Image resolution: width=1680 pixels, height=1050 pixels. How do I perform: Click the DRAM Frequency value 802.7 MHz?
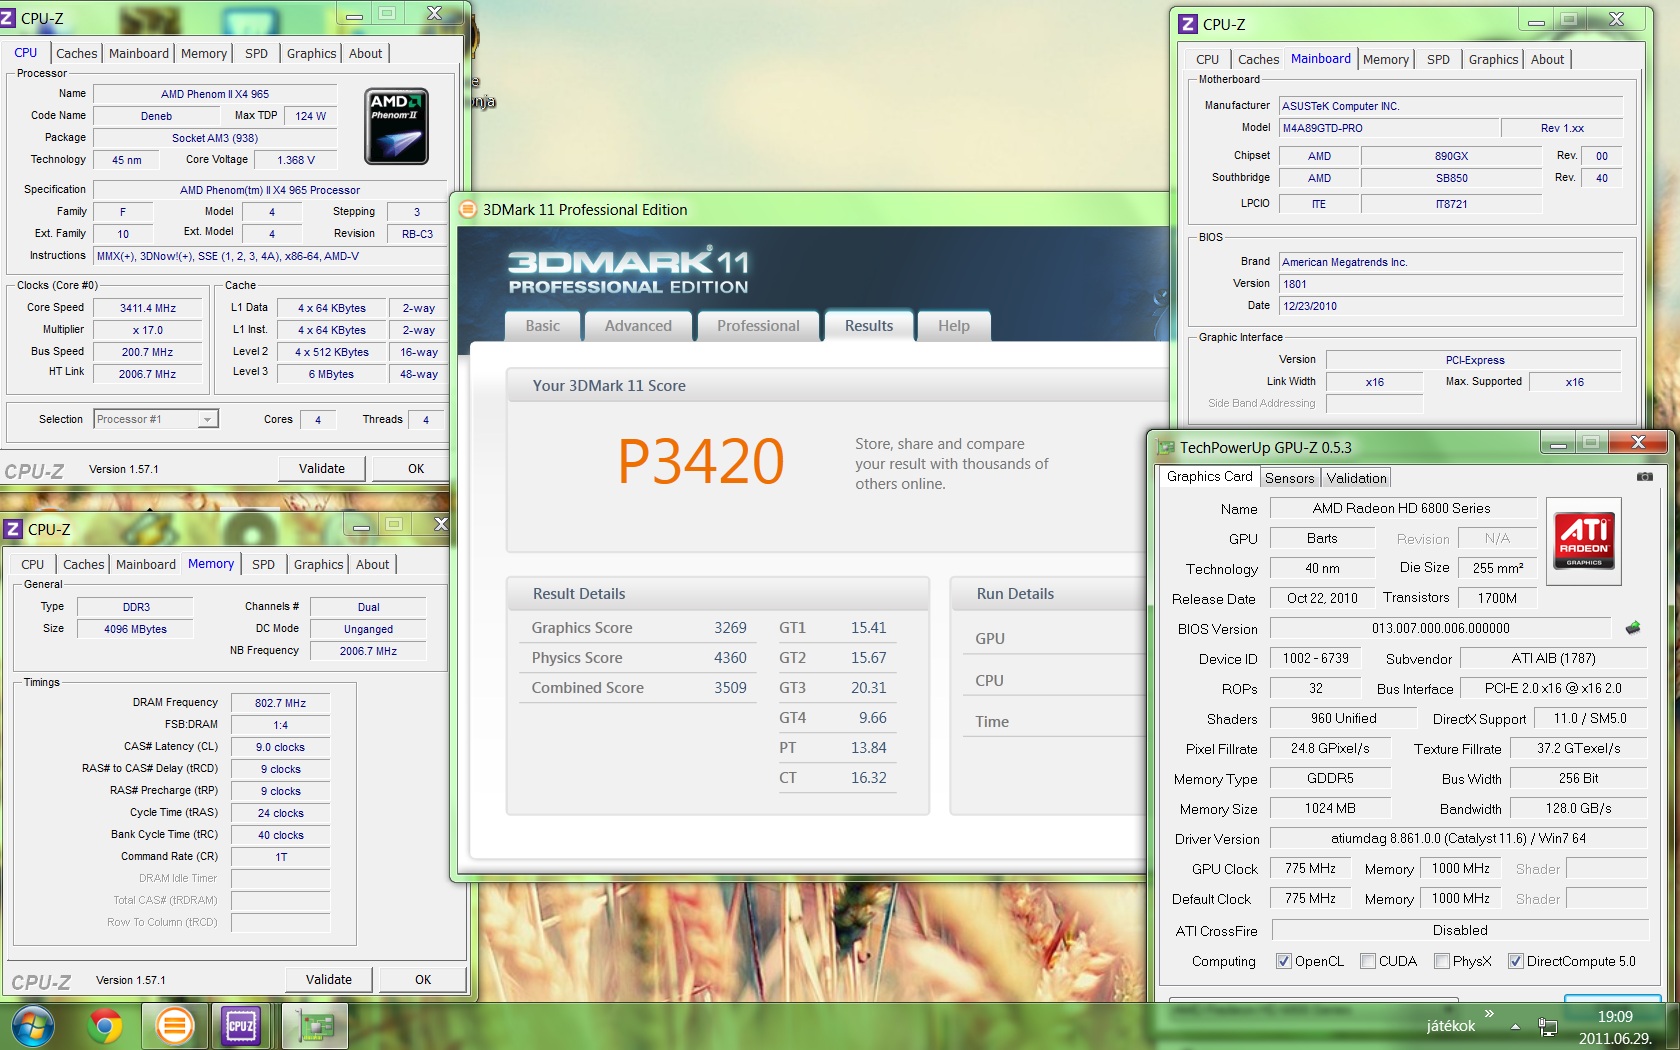point(280,703)
